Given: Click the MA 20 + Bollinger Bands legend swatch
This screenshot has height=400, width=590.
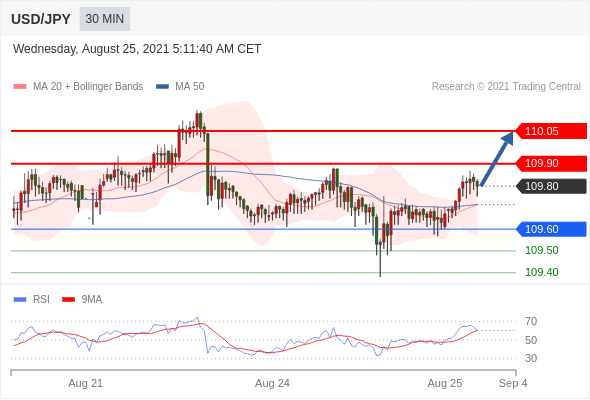Looking at the screenshot, I should [x=20, y=87].
